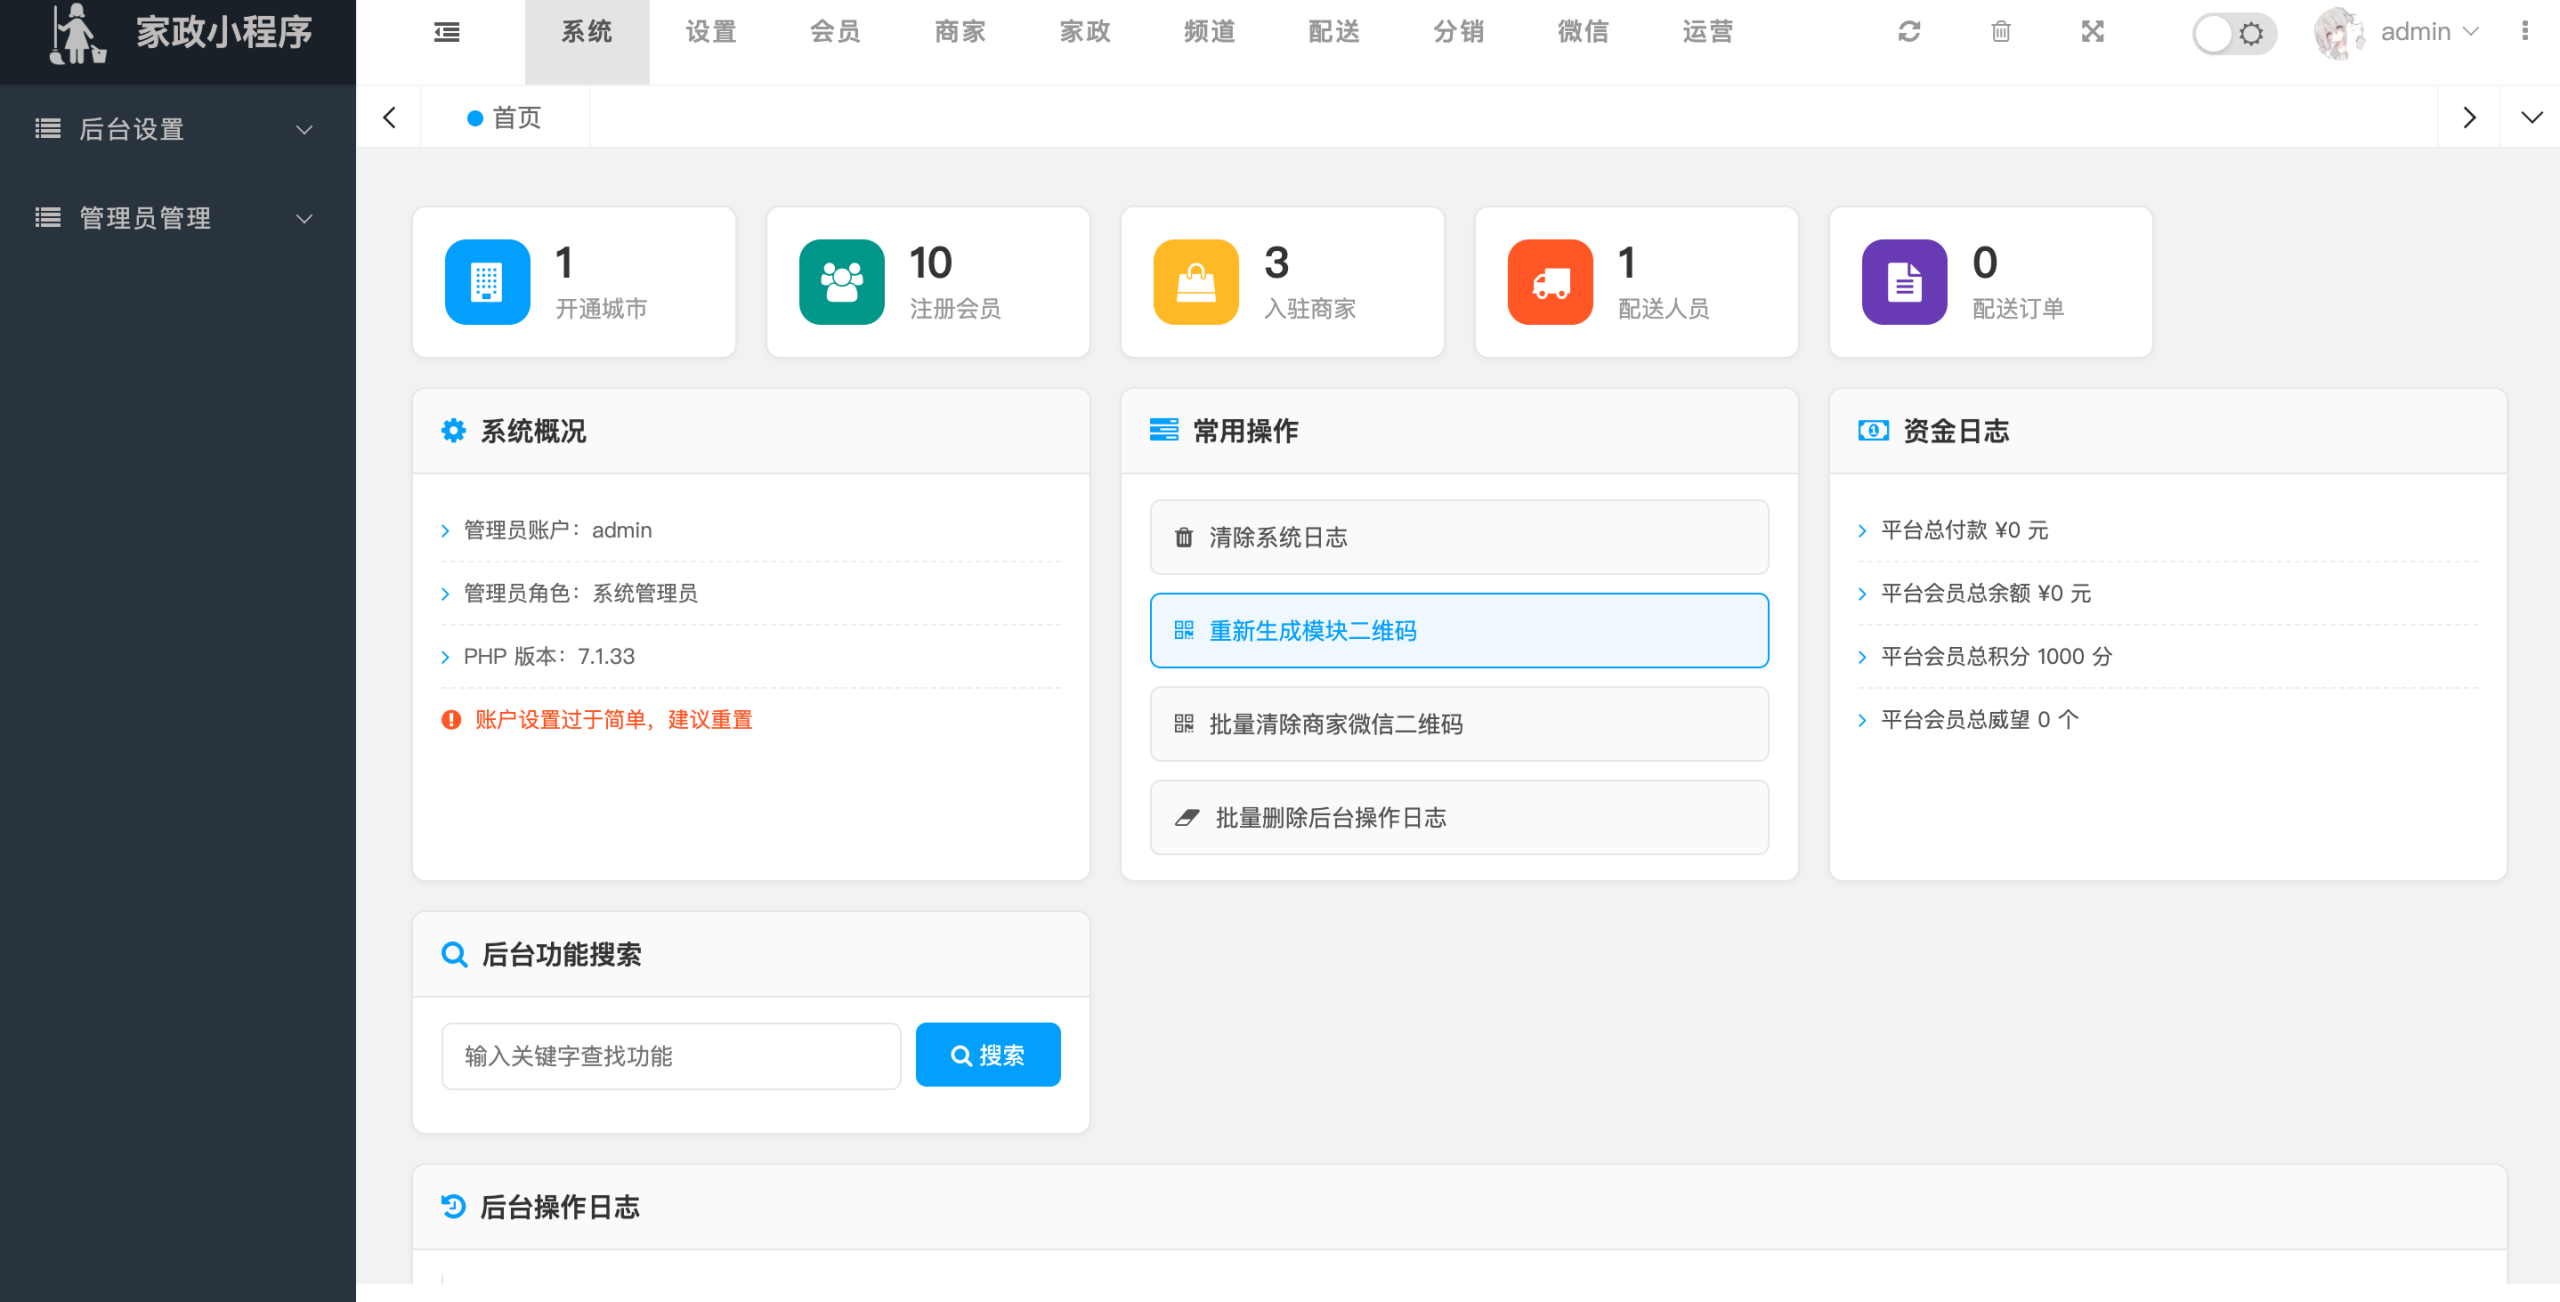Viewport: 2560px width, 1302px height.
Task: Select the 首页 tab
Action: point(505,118)
